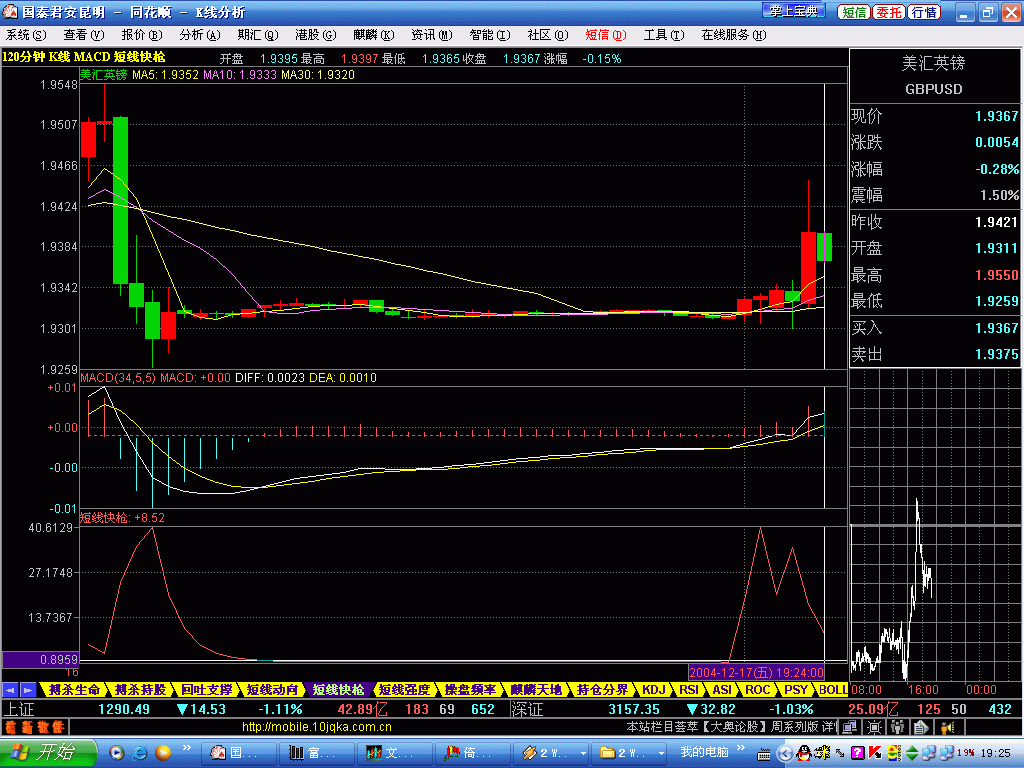Select the BOLL indicator tab
The height and width of the screenshot is (768, 1024).
tap(832, 689)
